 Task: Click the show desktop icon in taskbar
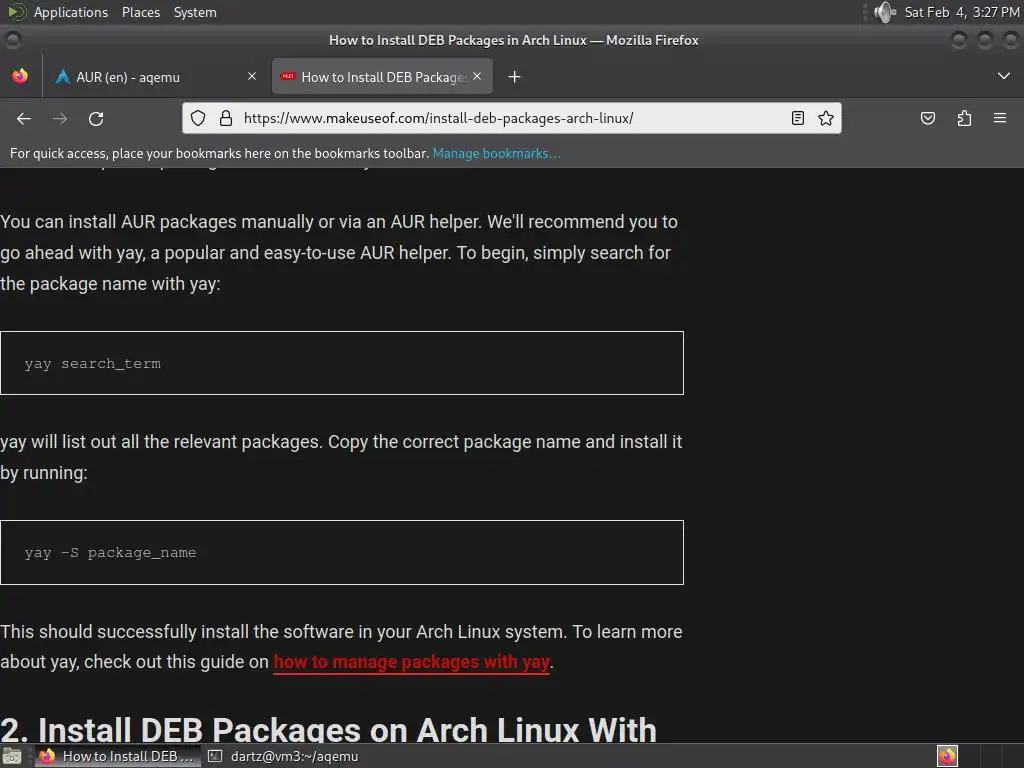click(12, 756)
